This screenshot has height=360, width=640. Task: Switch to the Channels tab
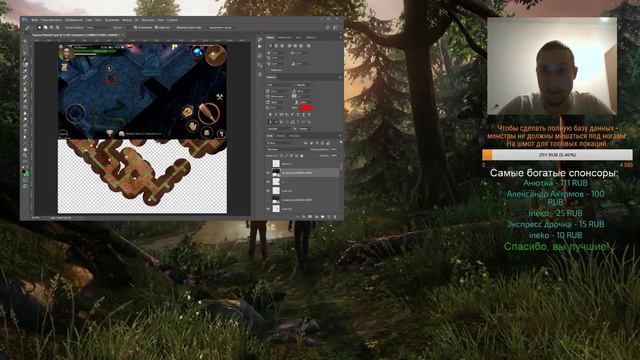coord(280,136)
